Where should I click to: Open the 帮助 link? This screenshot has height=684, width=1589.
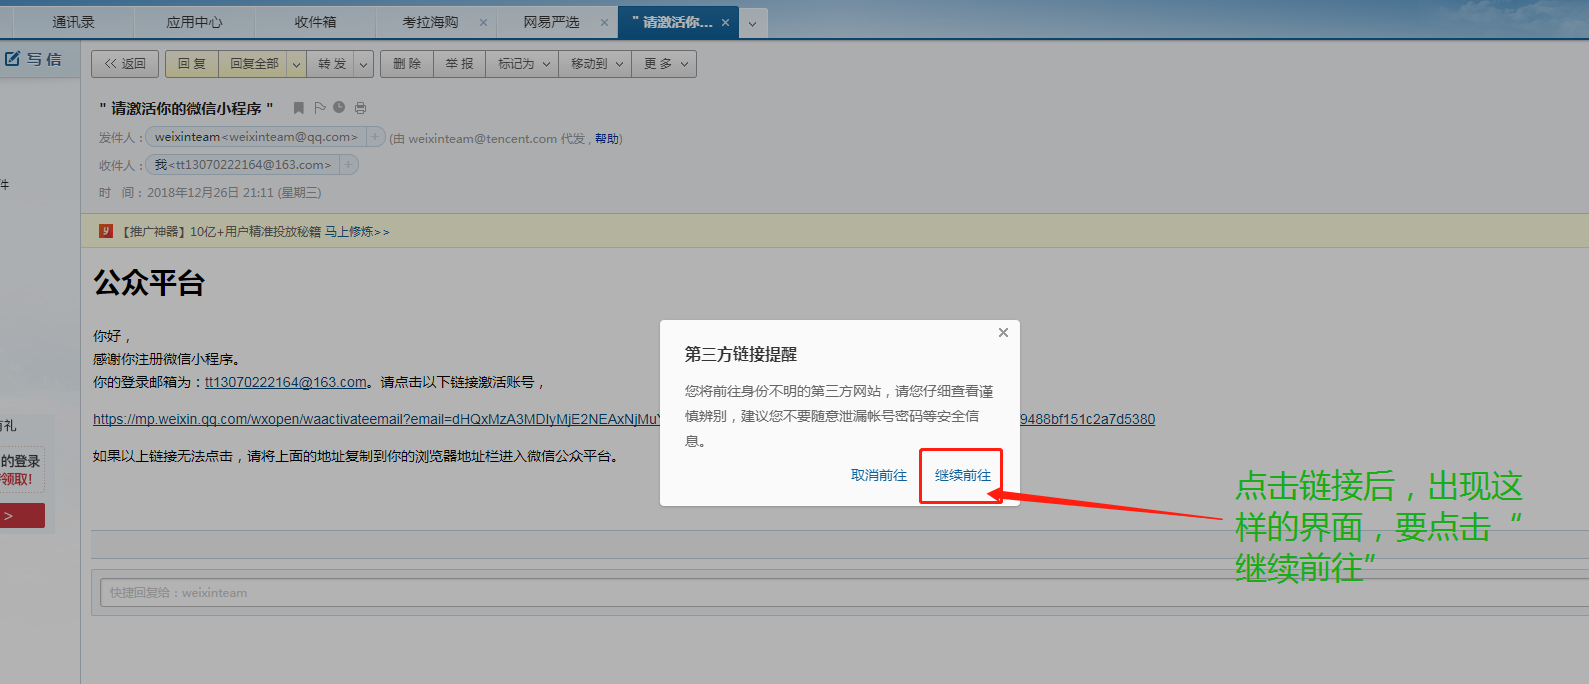pos(606,139)
